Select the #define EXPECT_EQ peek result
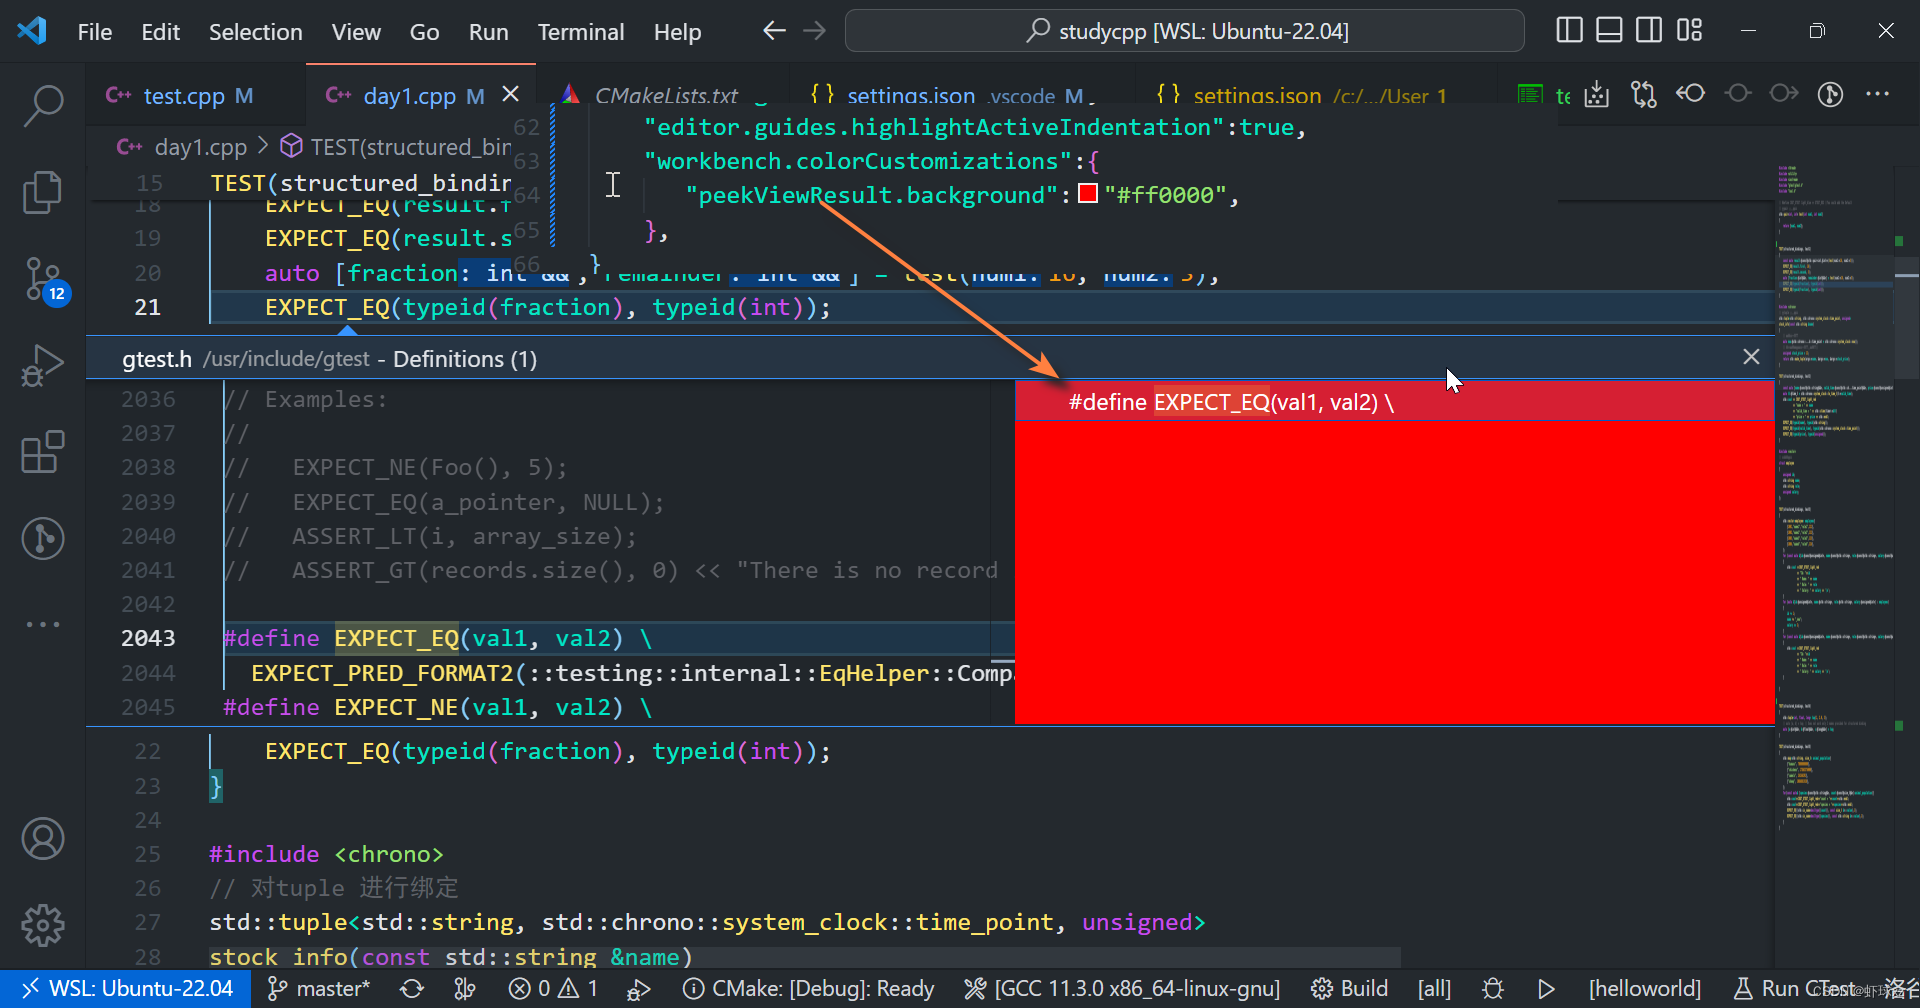The image size is (1920, 1008). (1394, 402)
